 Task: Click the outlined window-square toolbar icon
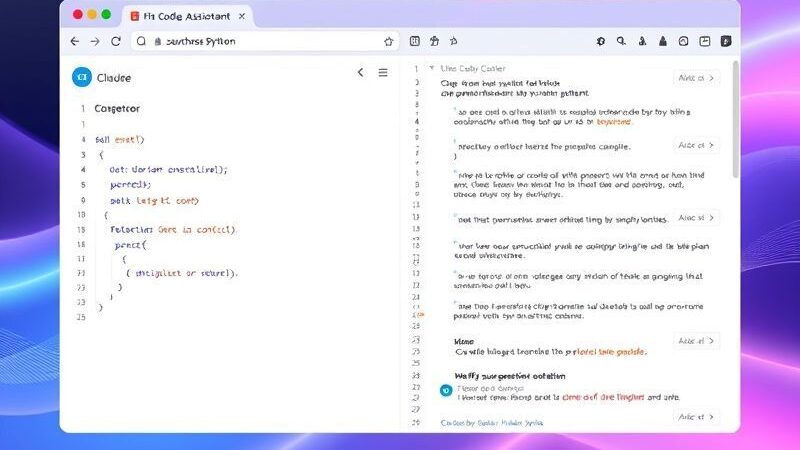coord(705,41)
